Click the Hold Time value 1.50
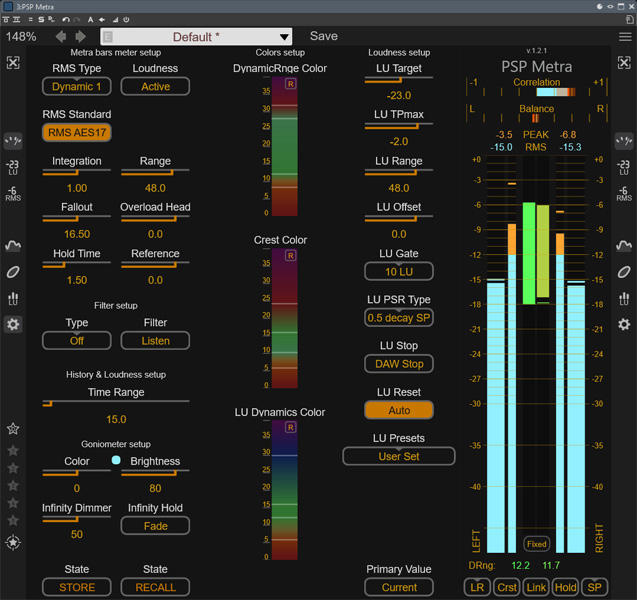 (77, 280)
